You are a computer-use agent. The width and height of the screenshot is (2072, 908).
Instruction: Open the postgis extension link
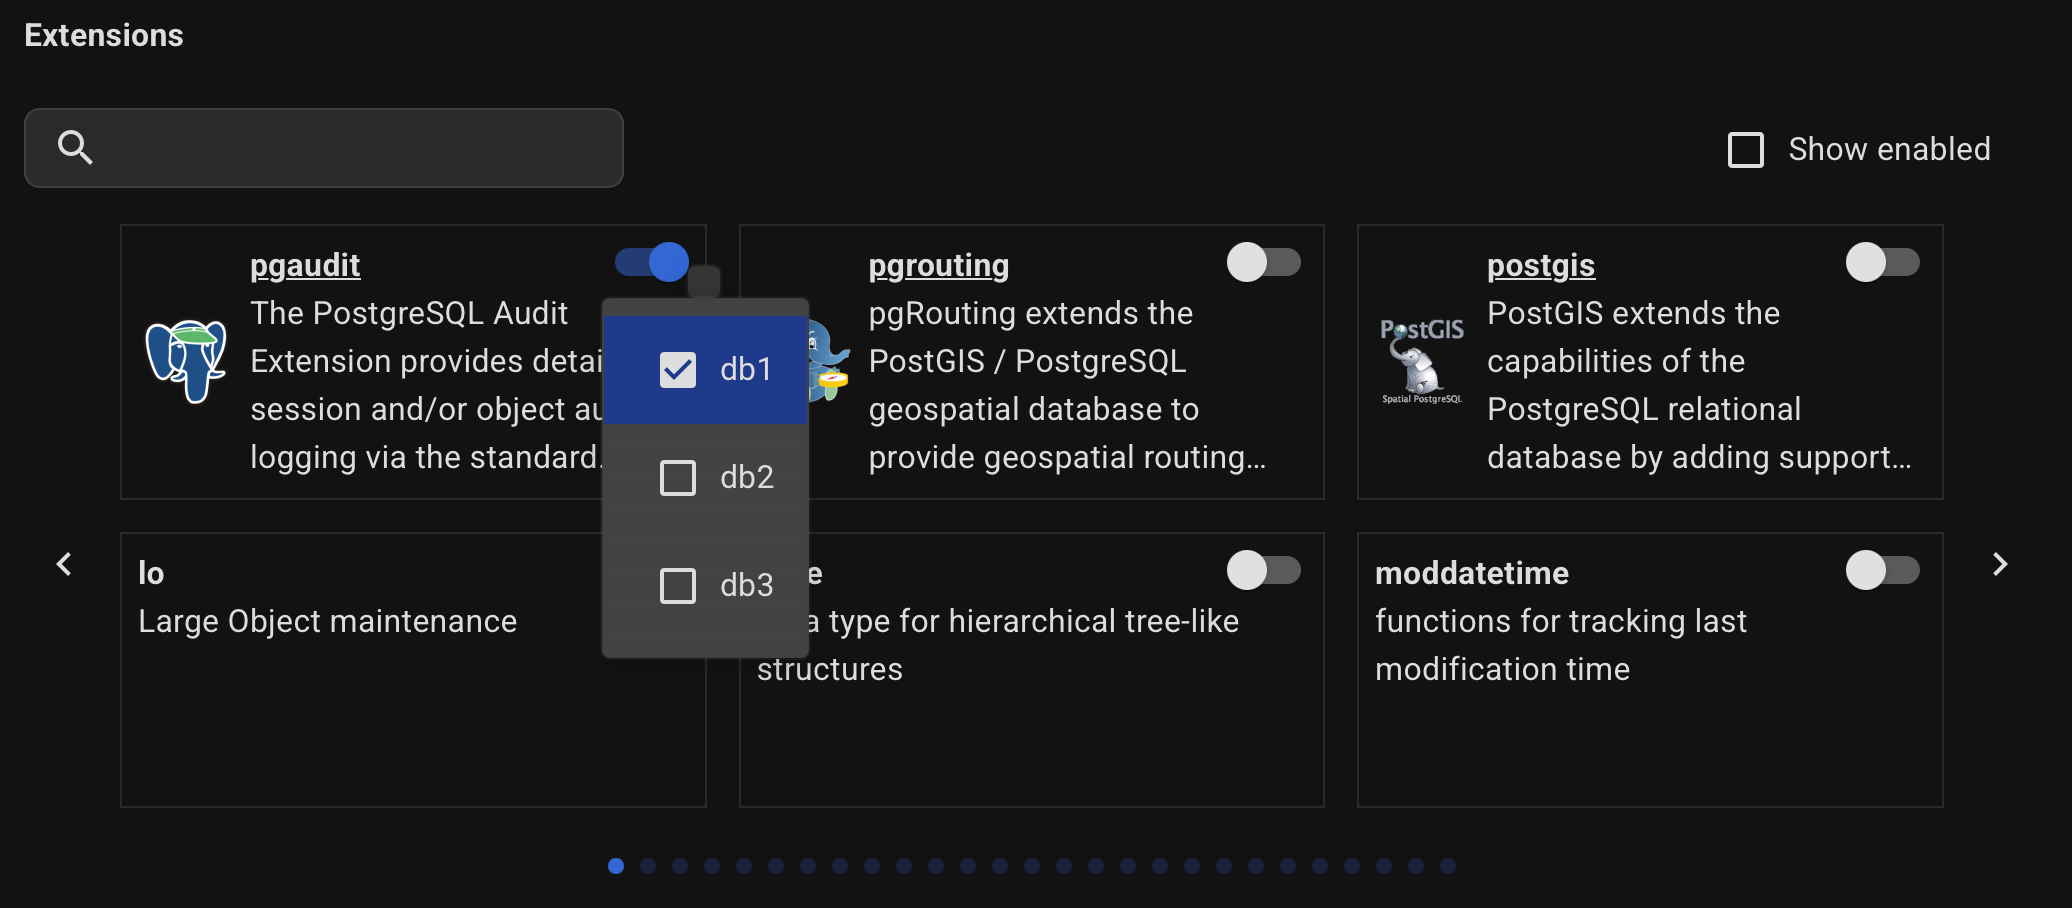(x=1540, y=265)
